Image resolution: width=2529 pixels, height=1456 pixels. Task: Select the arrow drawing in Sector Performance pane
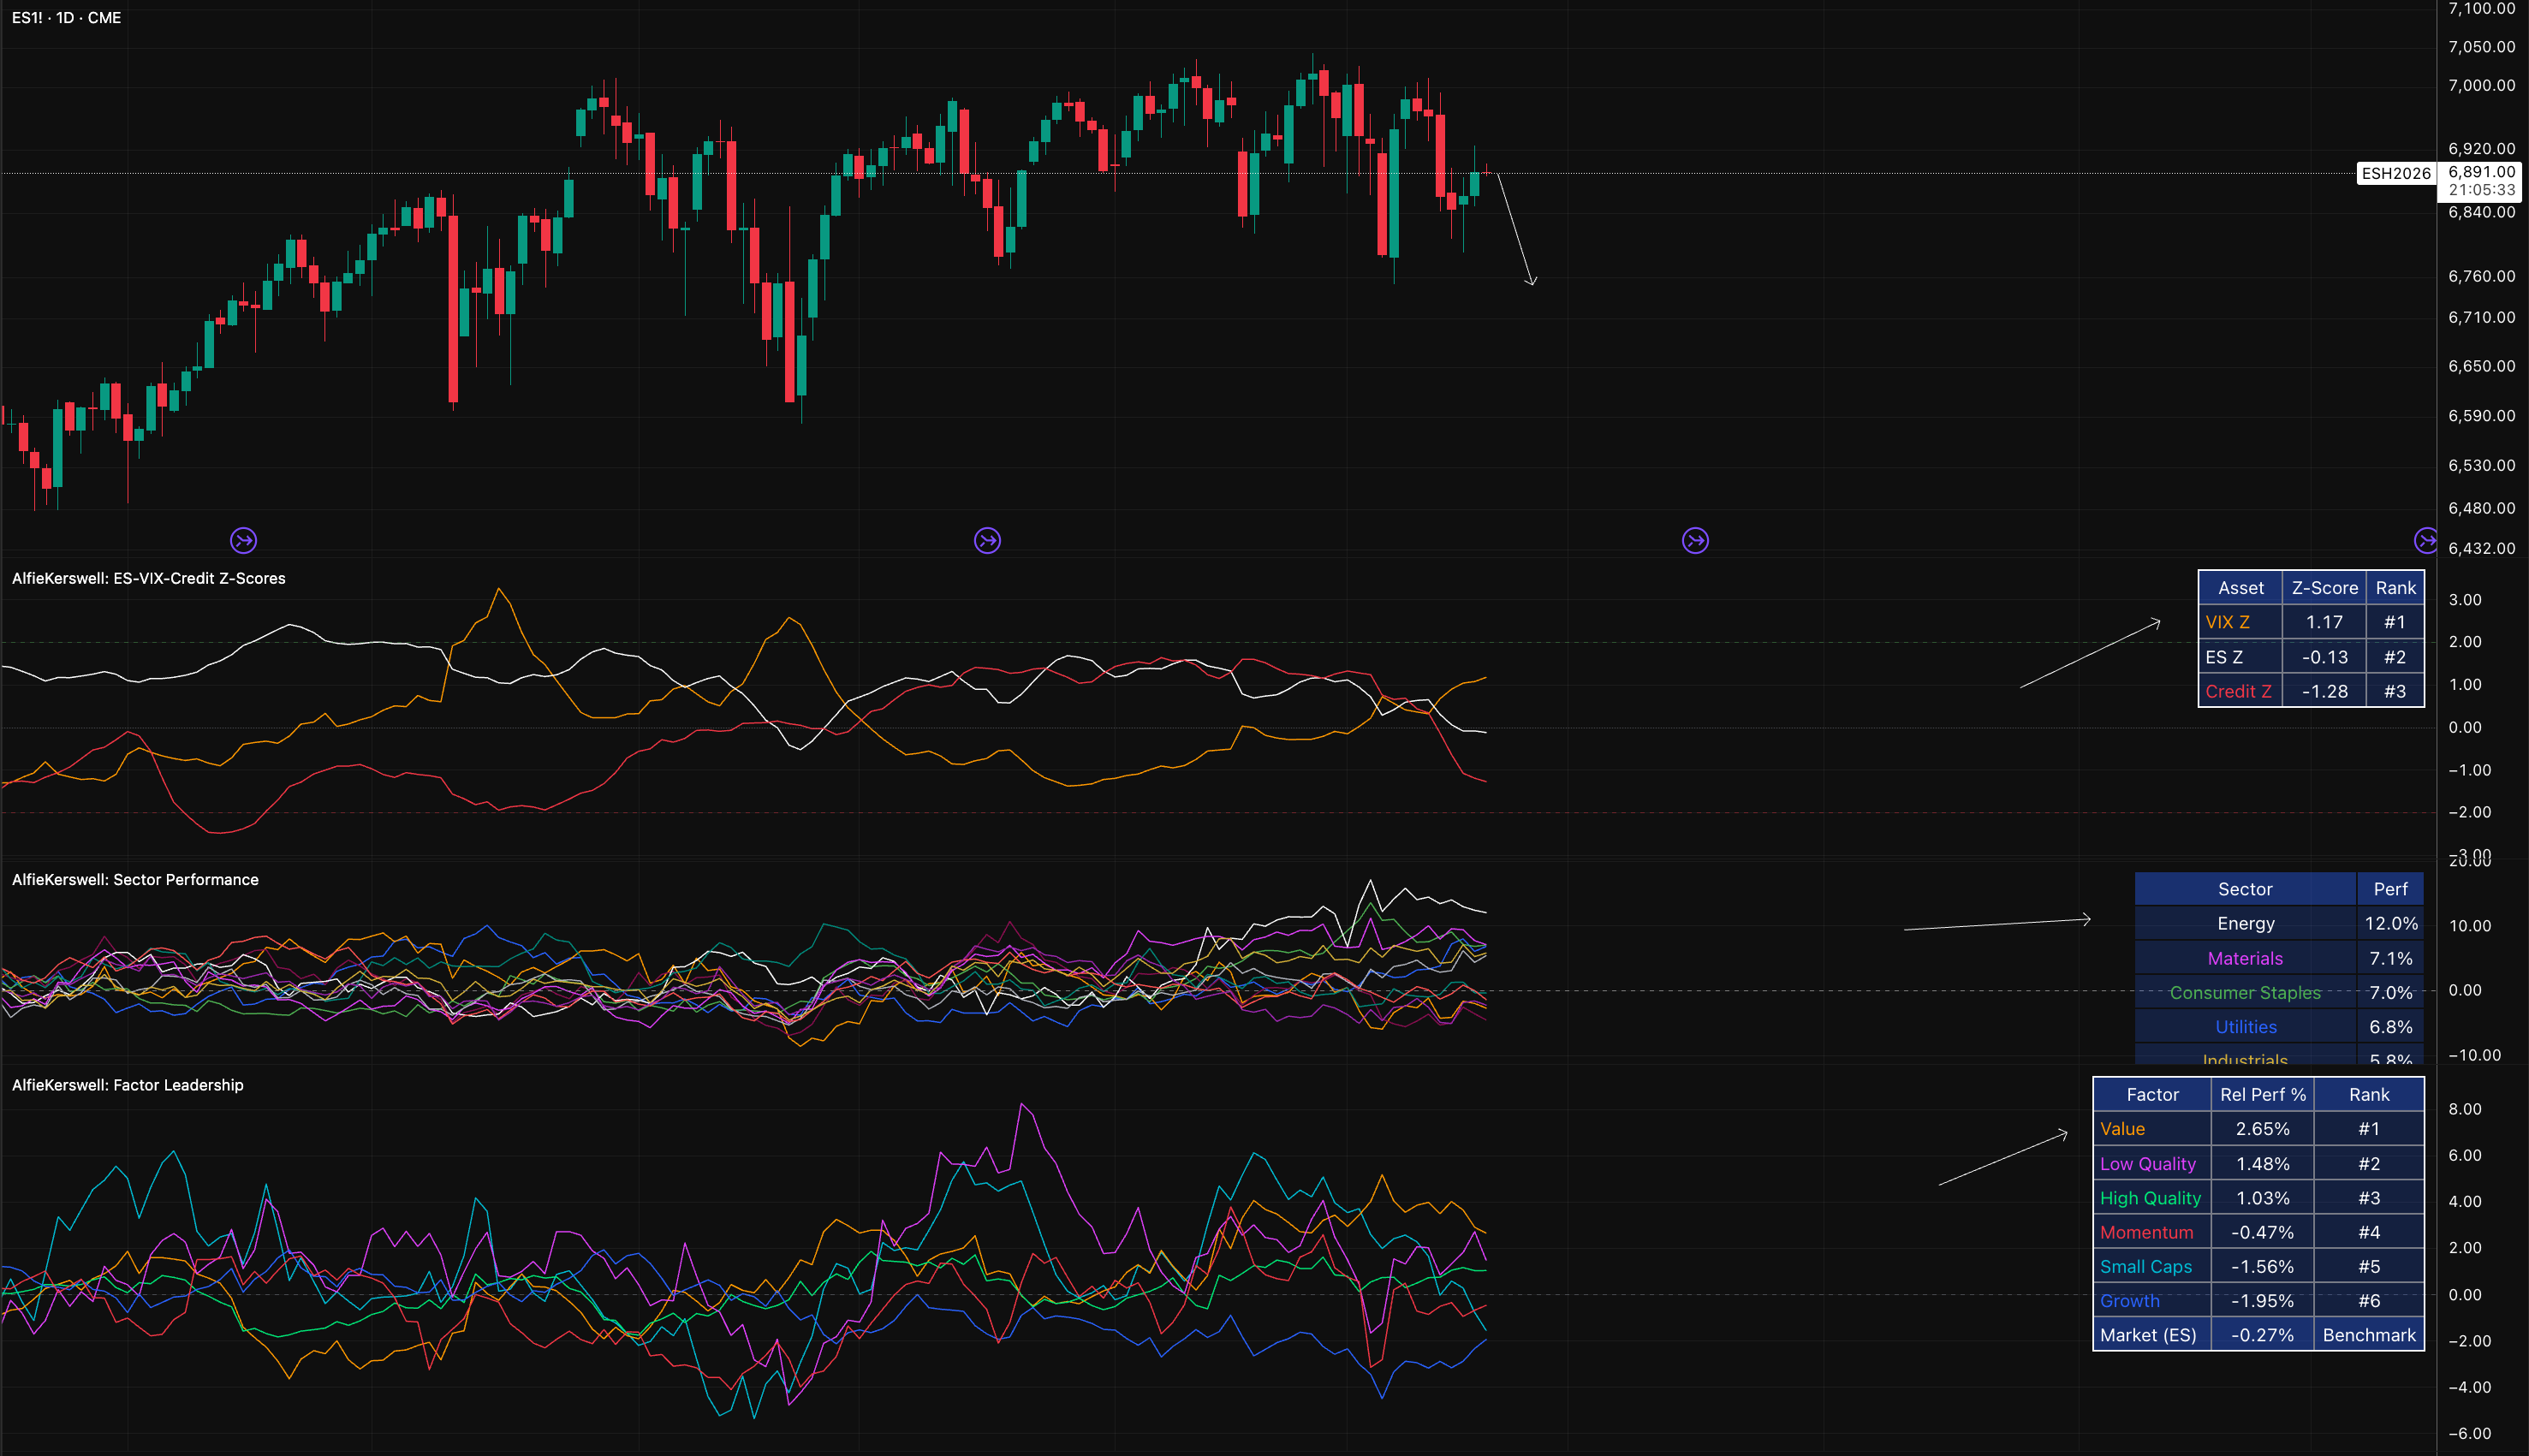click(x=1997, y=924)
